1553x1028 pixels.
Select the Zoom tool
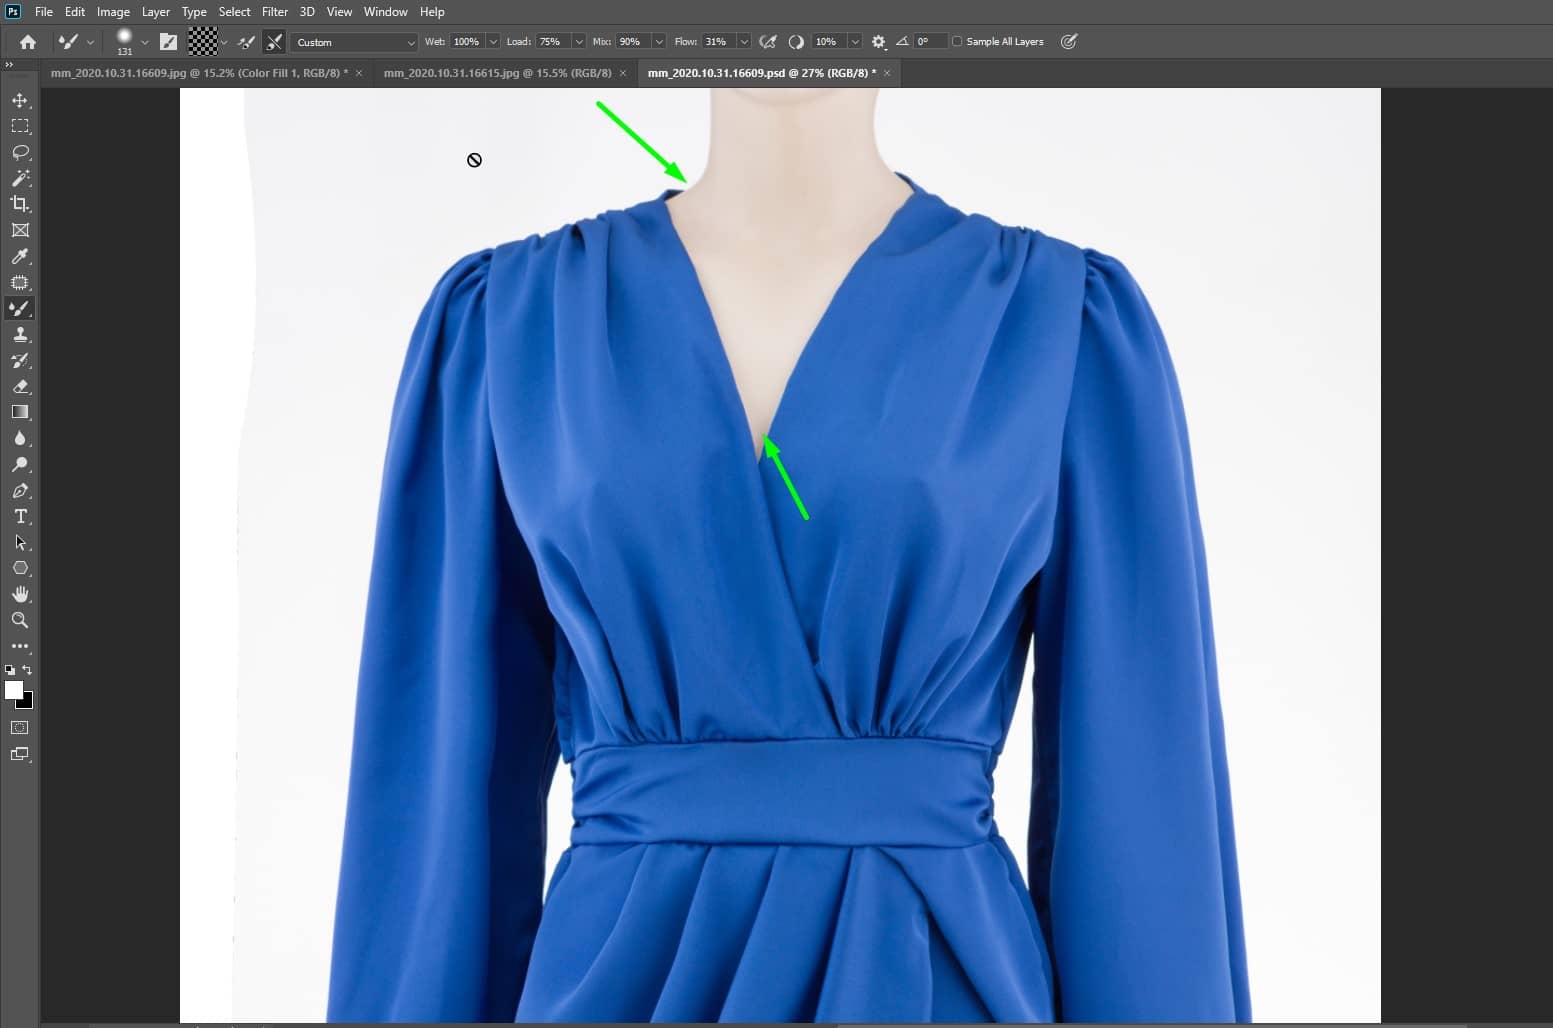pos(20,620)
